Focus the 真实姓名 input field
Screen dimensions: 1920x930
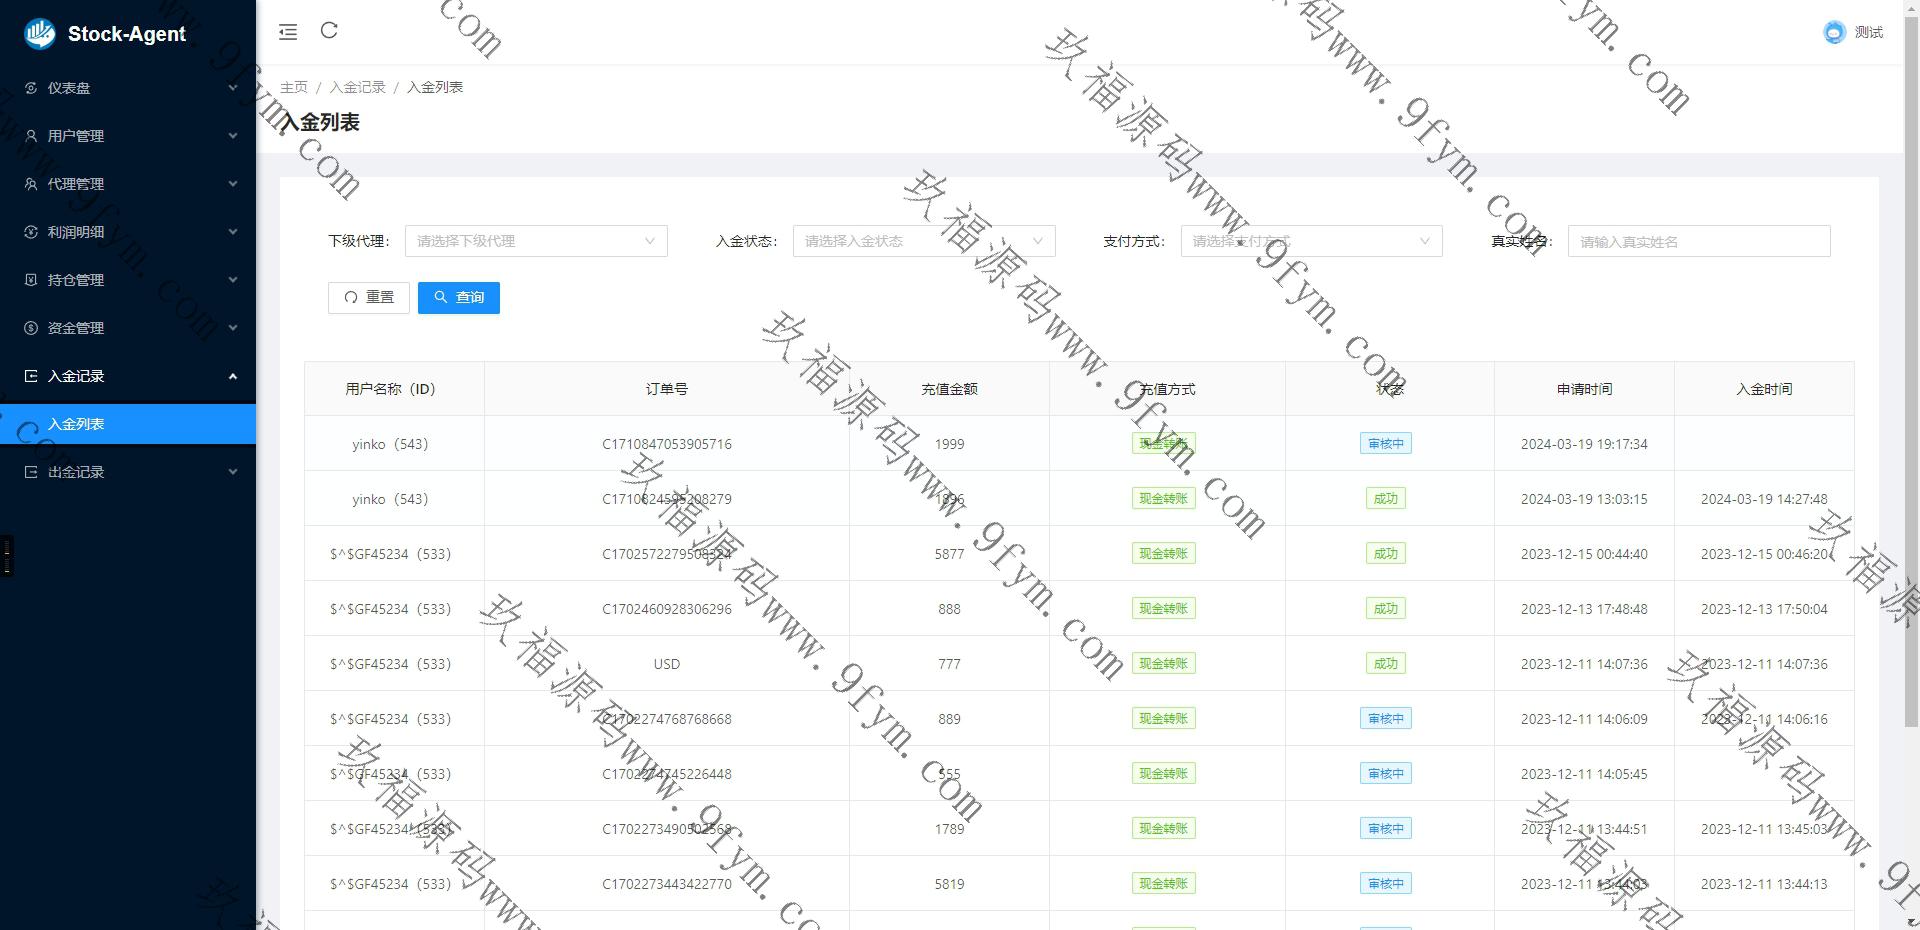pyautogui.click(x=1698, y=241)
